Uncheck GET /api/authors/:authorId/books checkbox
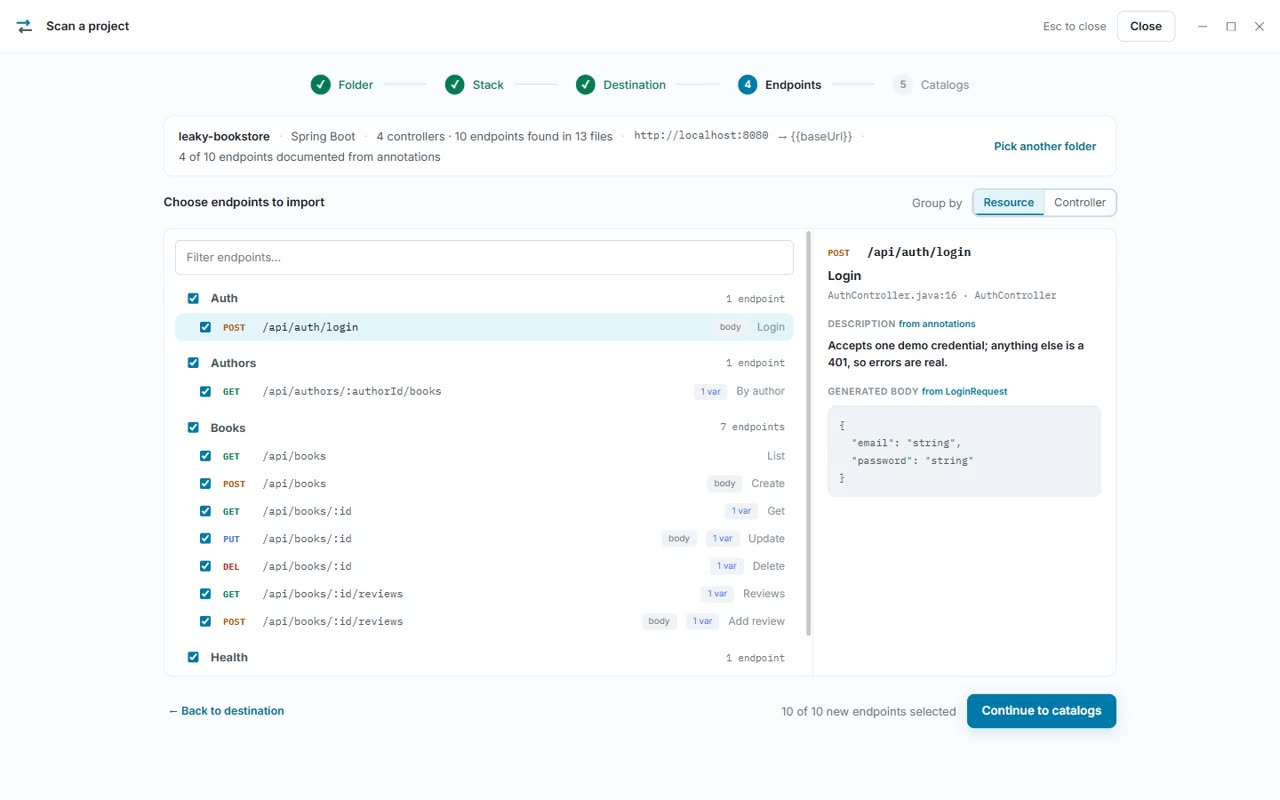1280x800 pixels. point(205,391)
